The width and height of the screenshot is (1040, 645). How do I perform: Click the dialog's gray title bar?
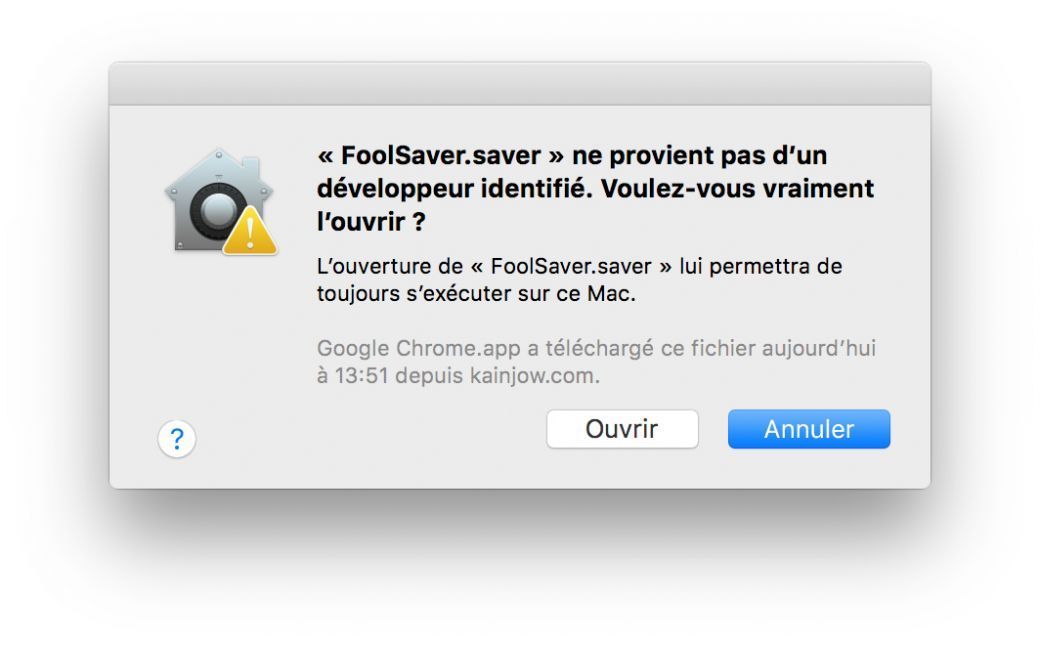(519, 84)
